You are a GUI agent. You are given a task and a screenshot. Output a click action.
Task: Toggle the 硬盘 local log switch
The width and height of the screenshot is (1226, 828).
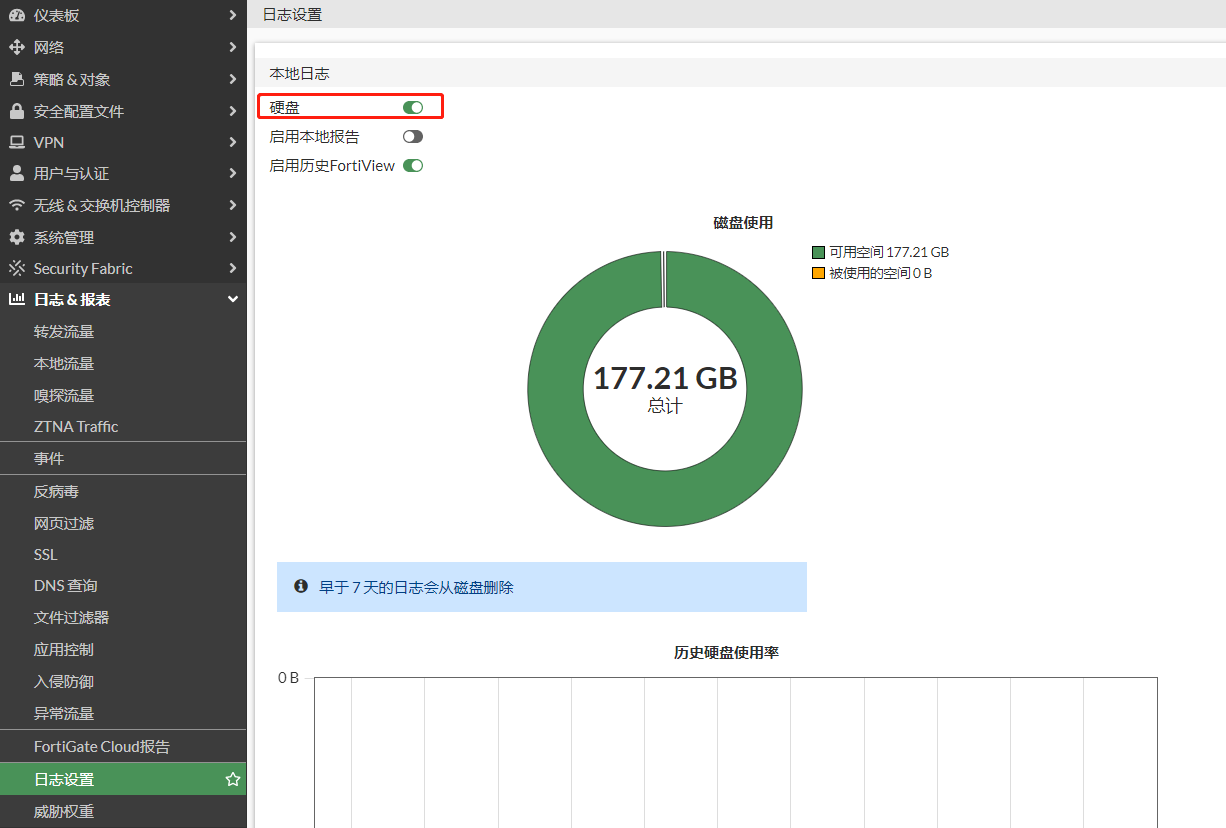tap(413, 107)
